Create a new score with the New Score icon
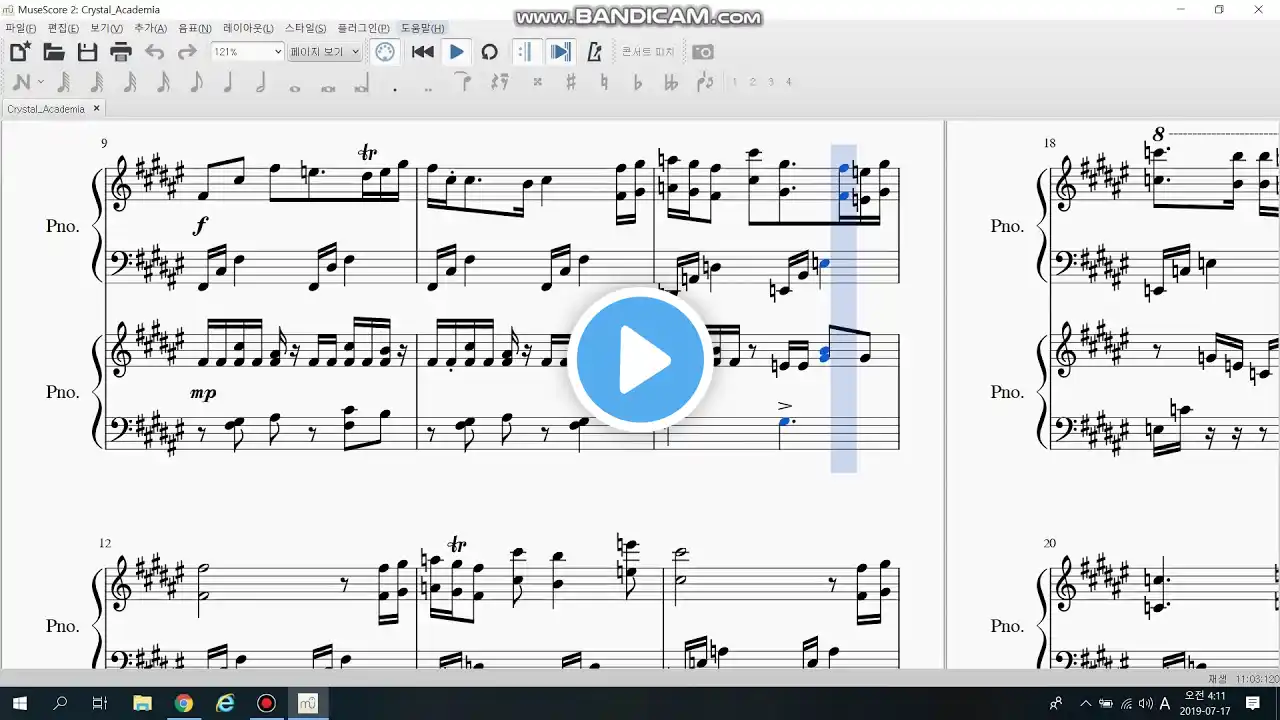This screenshot has width=1280, height=720. point(20,52)
